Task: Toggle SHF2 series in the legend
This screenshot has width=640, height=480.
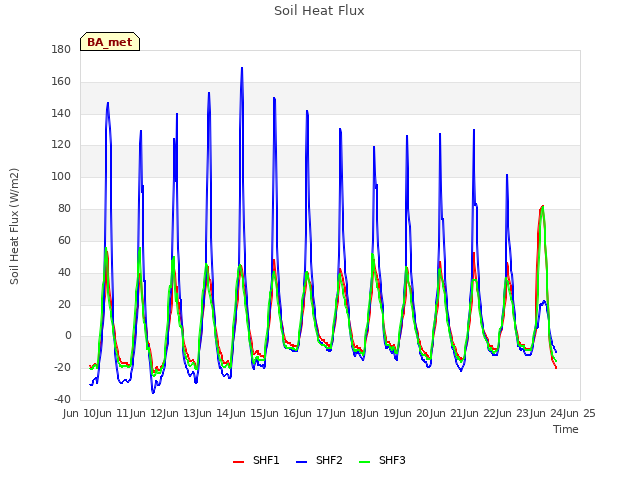Action: [x=329, y=460]
